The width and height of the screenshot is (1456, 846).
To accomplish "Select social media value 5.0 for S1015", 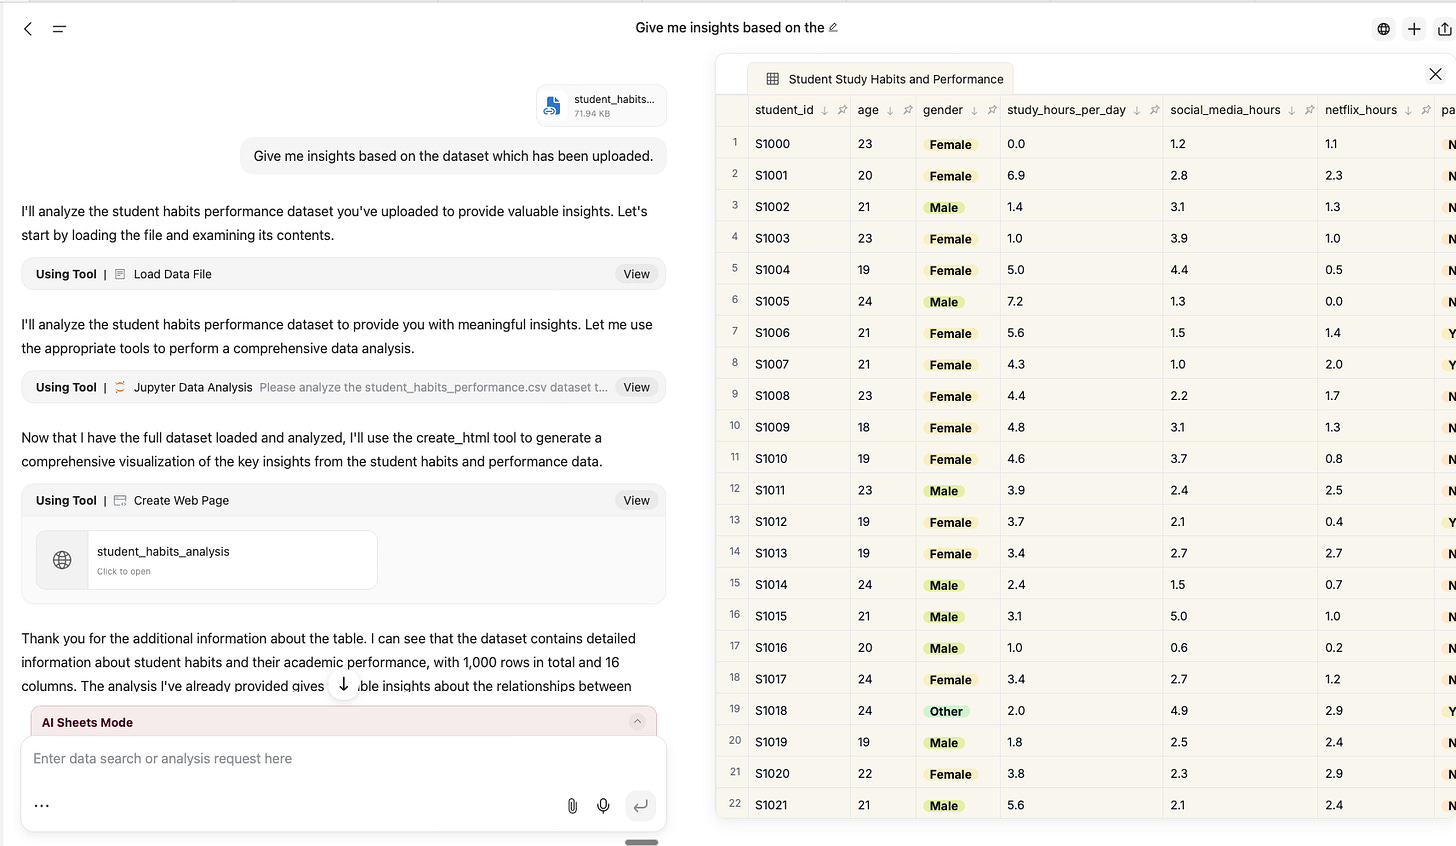I will (1240, 616).
